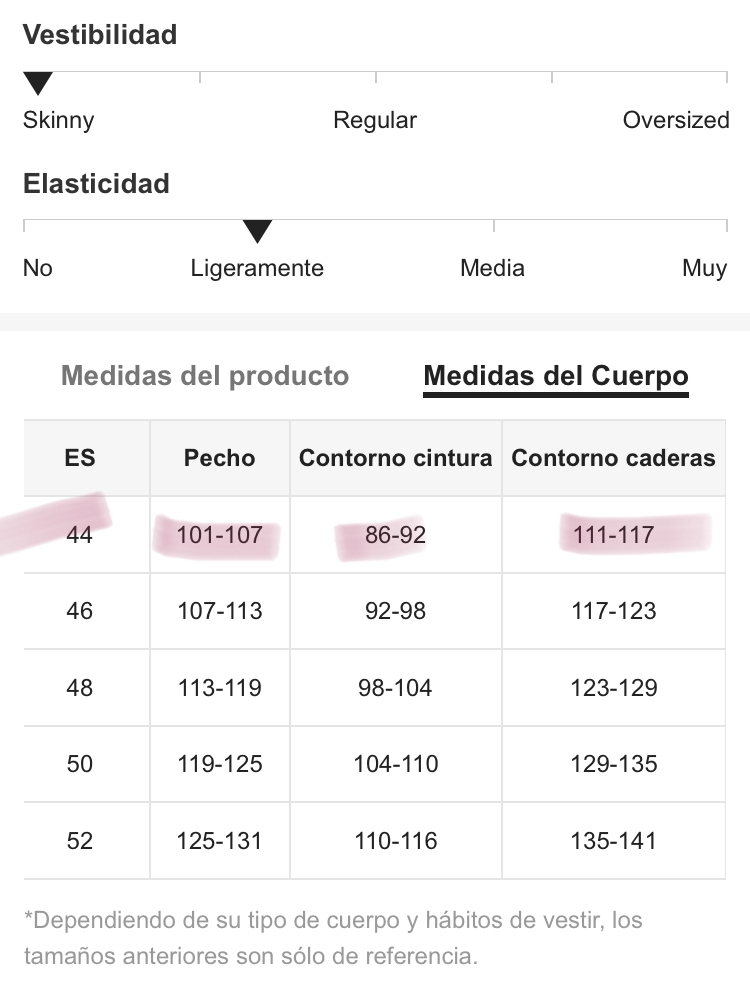The image size is (750, 996).
Task: Click the 135-141 hip measurement cell
Action: pyautogui.click(x=613, y=841)
